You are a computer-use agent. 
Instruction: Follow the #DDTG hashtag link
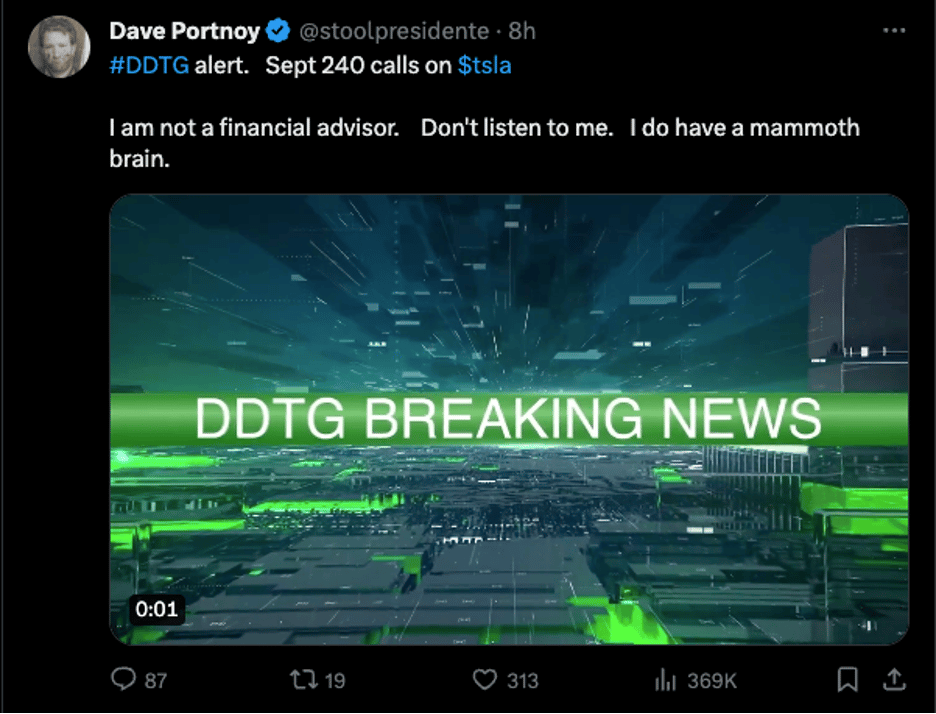149,65
